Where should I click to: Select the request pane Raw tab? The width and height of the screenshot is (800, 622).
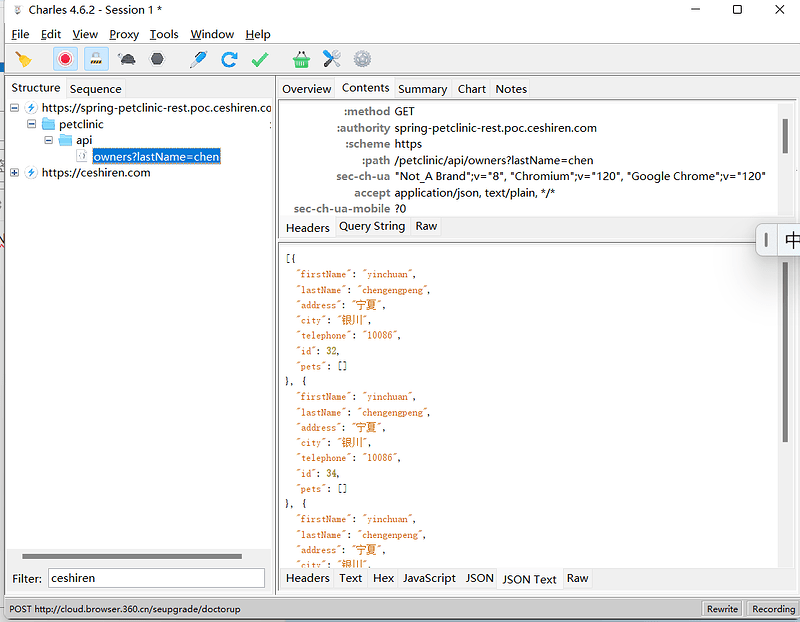click(426, 226)
